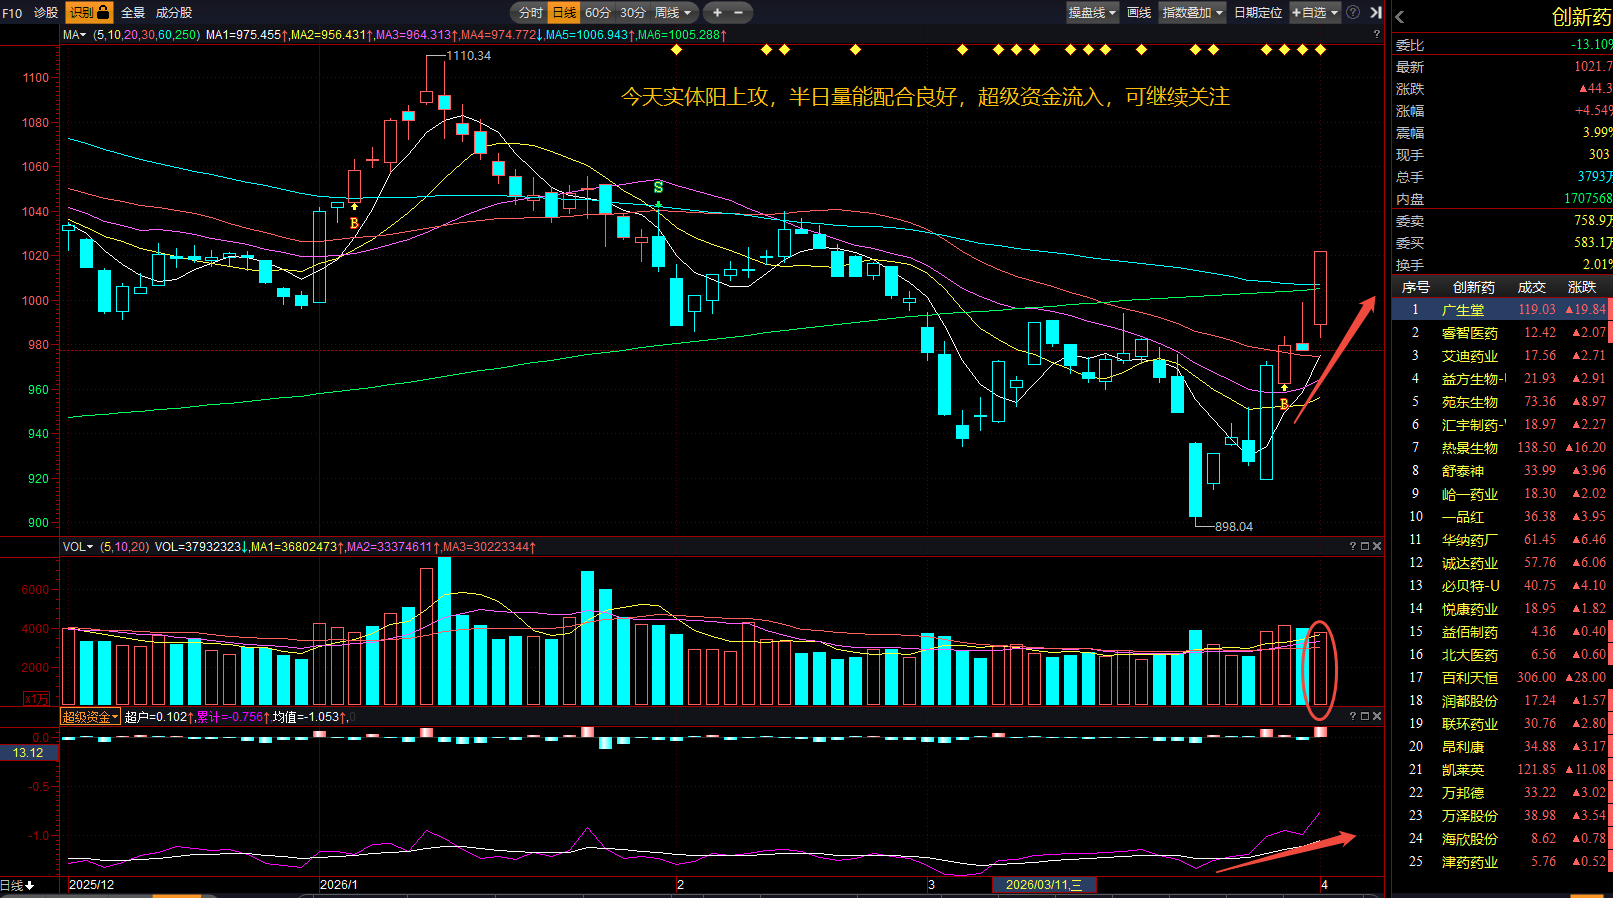Open the 诊股 menu item

[x=46, y=12]
